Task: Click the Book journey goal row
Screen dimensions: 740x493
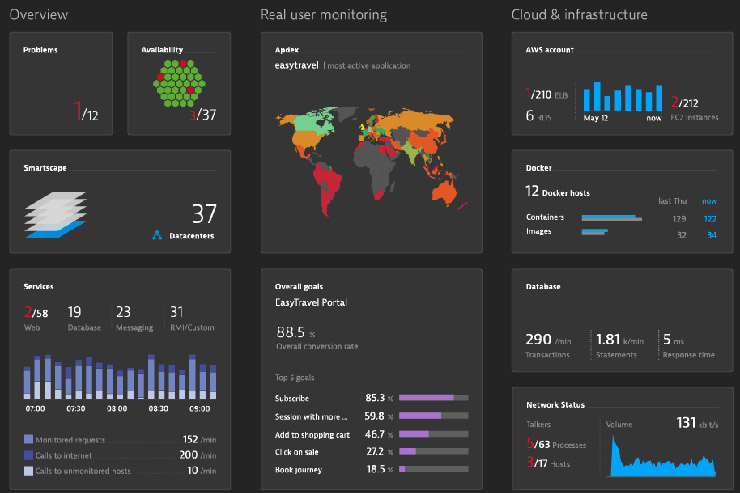Action: click(x=371, y=468)
